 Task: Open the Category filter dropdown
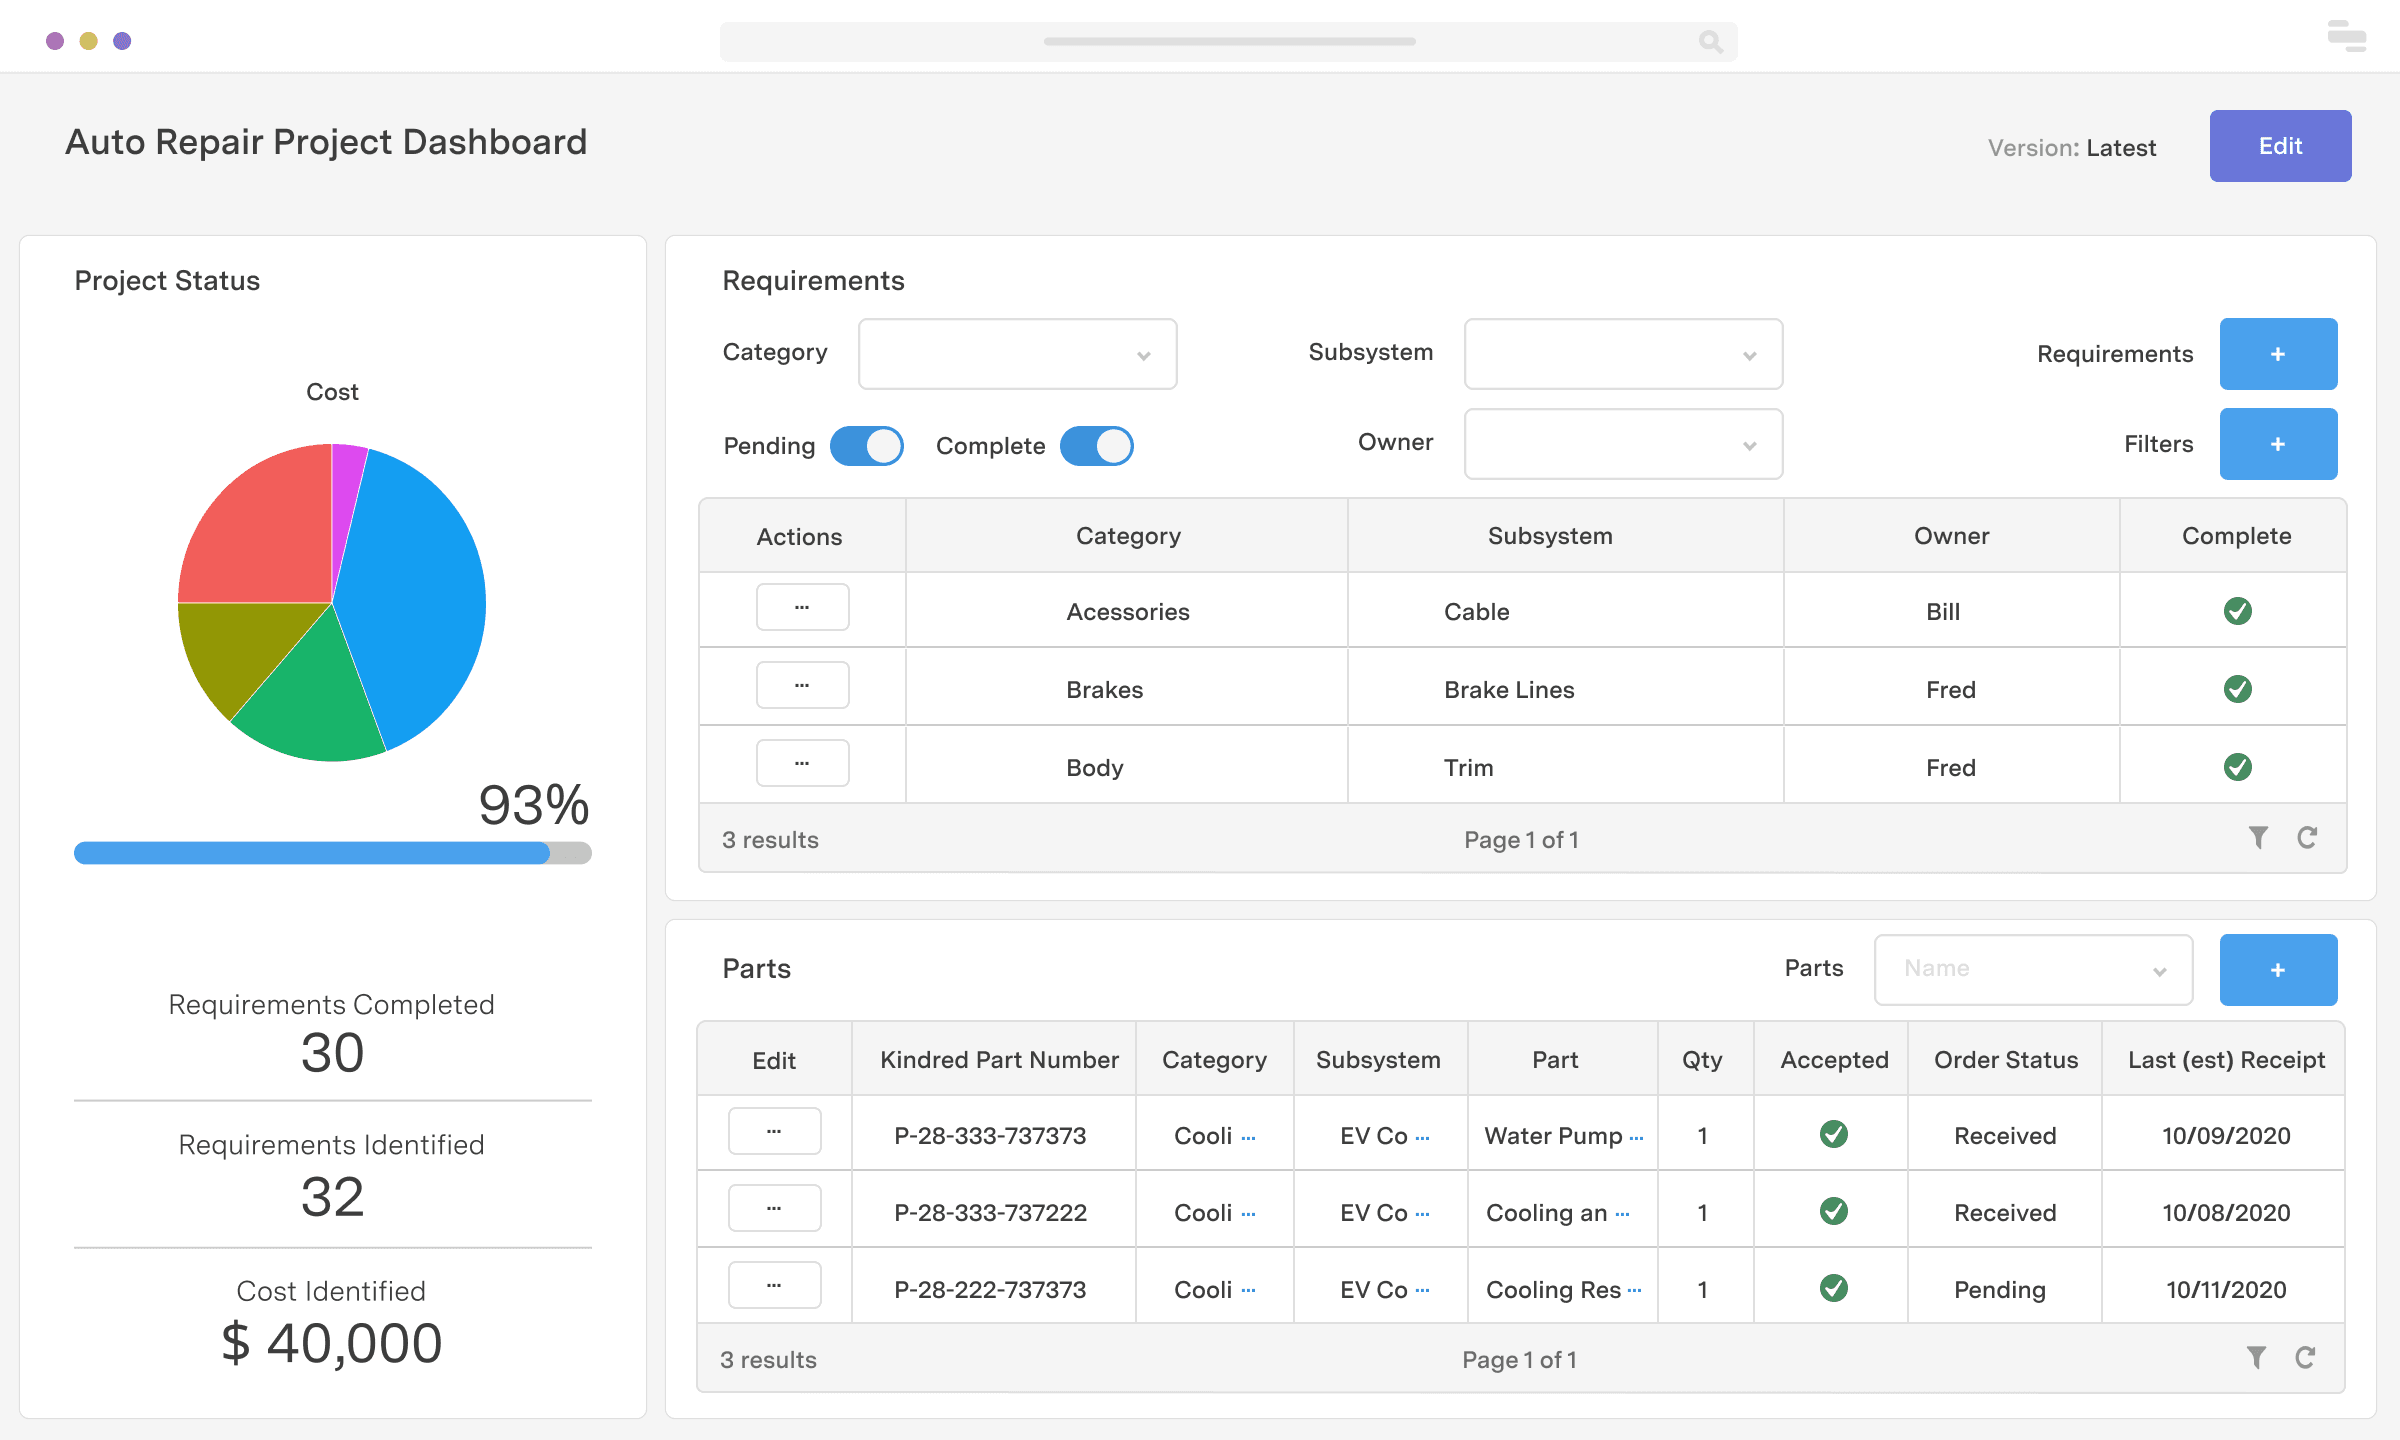click(x=1017, y=354)
